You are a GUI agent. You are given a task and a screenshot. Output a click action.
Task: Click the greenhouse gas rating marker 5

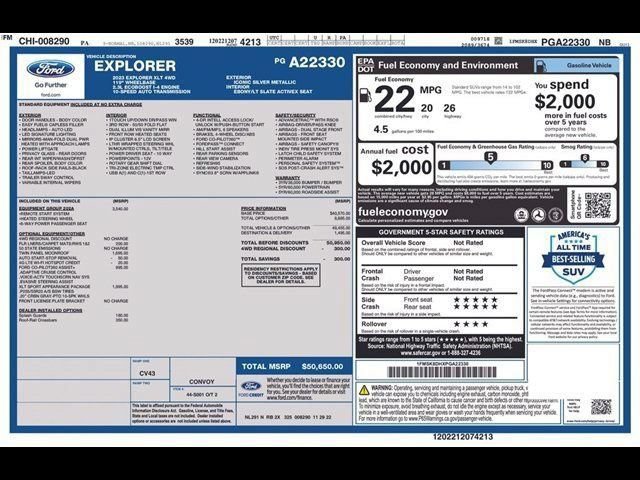[x=490, y=158]
